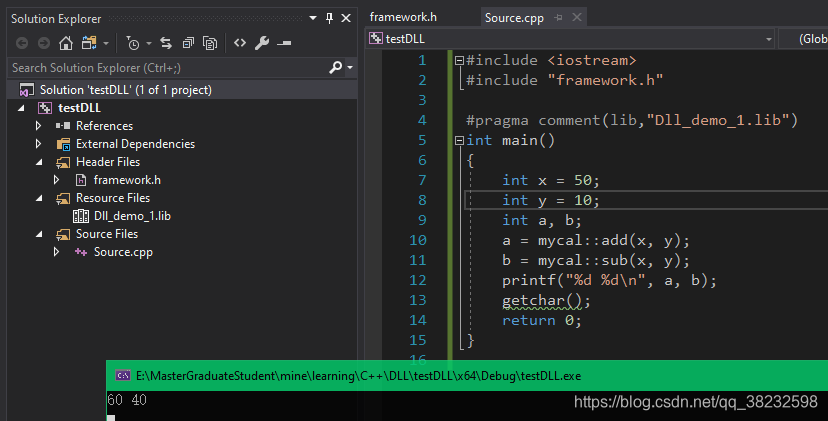Focus the Search Solution Explorer field

coord(167,68)
